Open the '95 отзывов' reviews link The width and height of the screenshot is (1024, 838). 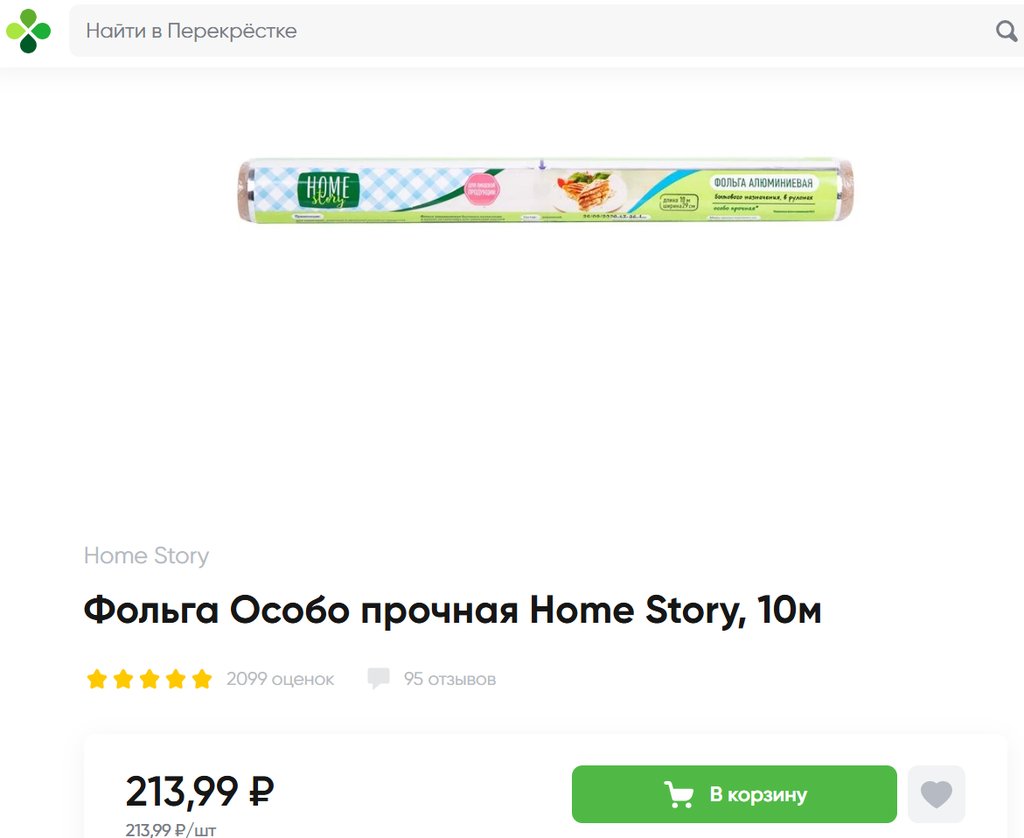(449, 680)
